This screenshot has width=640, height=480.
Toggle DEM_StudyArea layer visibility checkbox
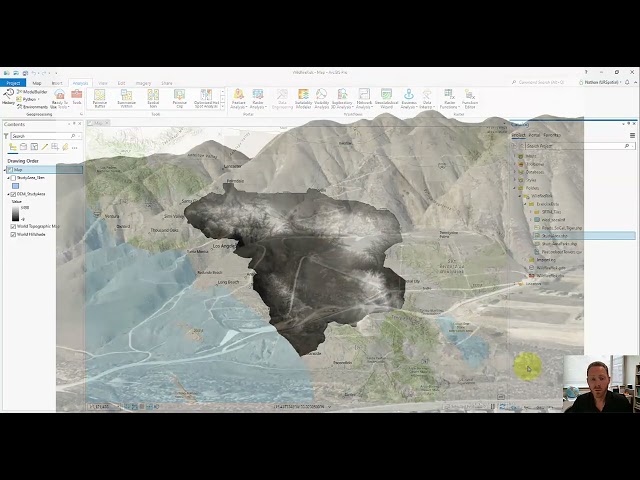[x=13, y=194]
